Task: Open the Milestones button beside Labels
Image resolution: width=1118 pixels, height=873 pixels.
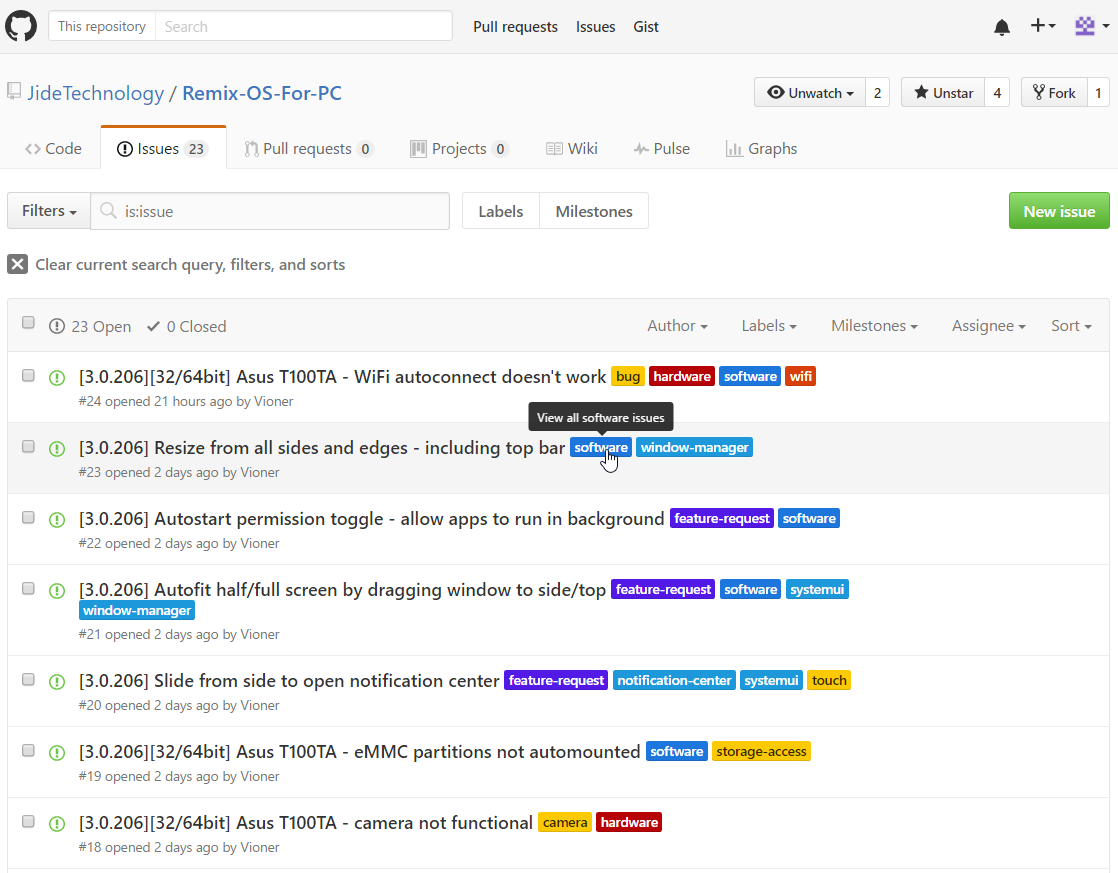Action: [594, 211]
